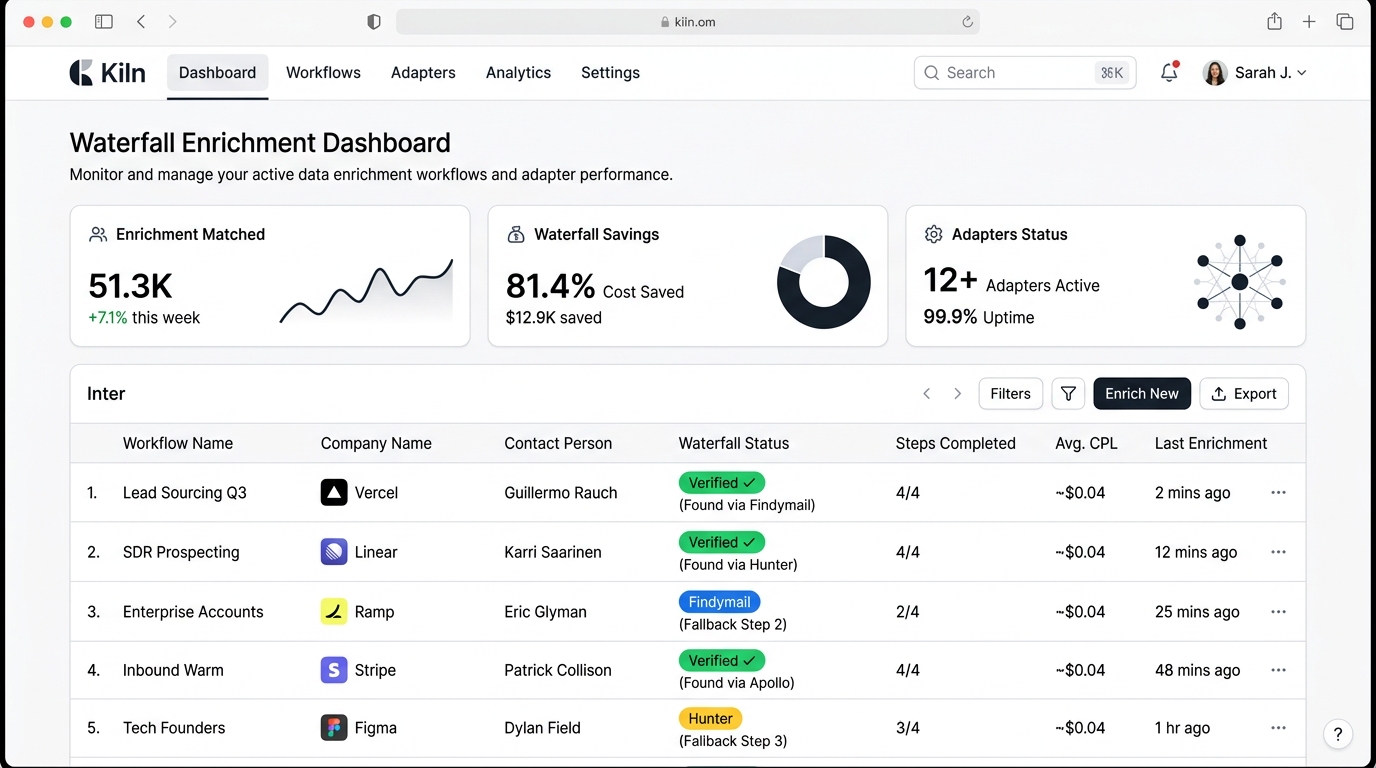Go to previous table page arrow
The height and width of the screenshot is (768, 1376).
927,394
